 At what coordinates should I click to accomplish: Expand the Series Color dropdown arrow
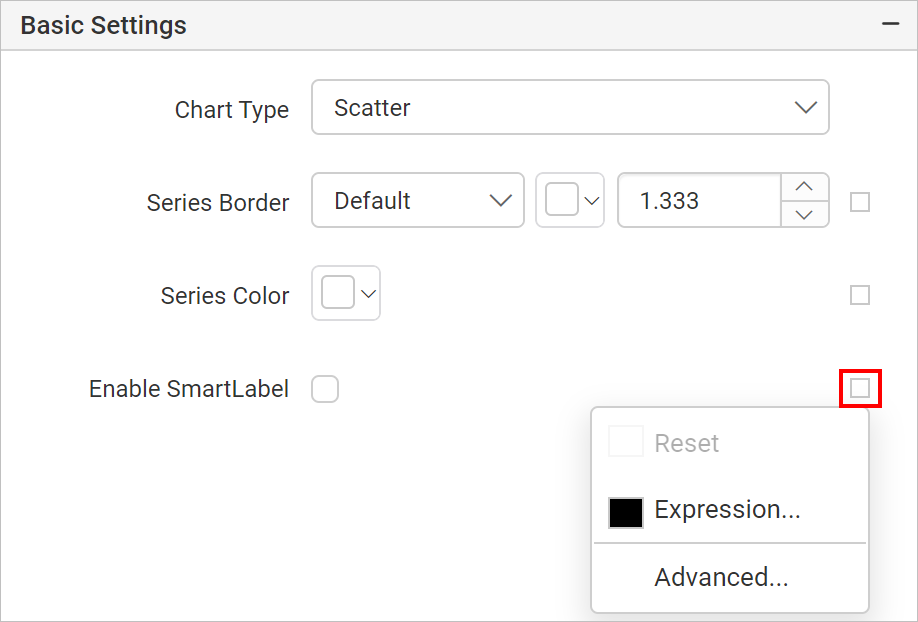pos(368,293)
